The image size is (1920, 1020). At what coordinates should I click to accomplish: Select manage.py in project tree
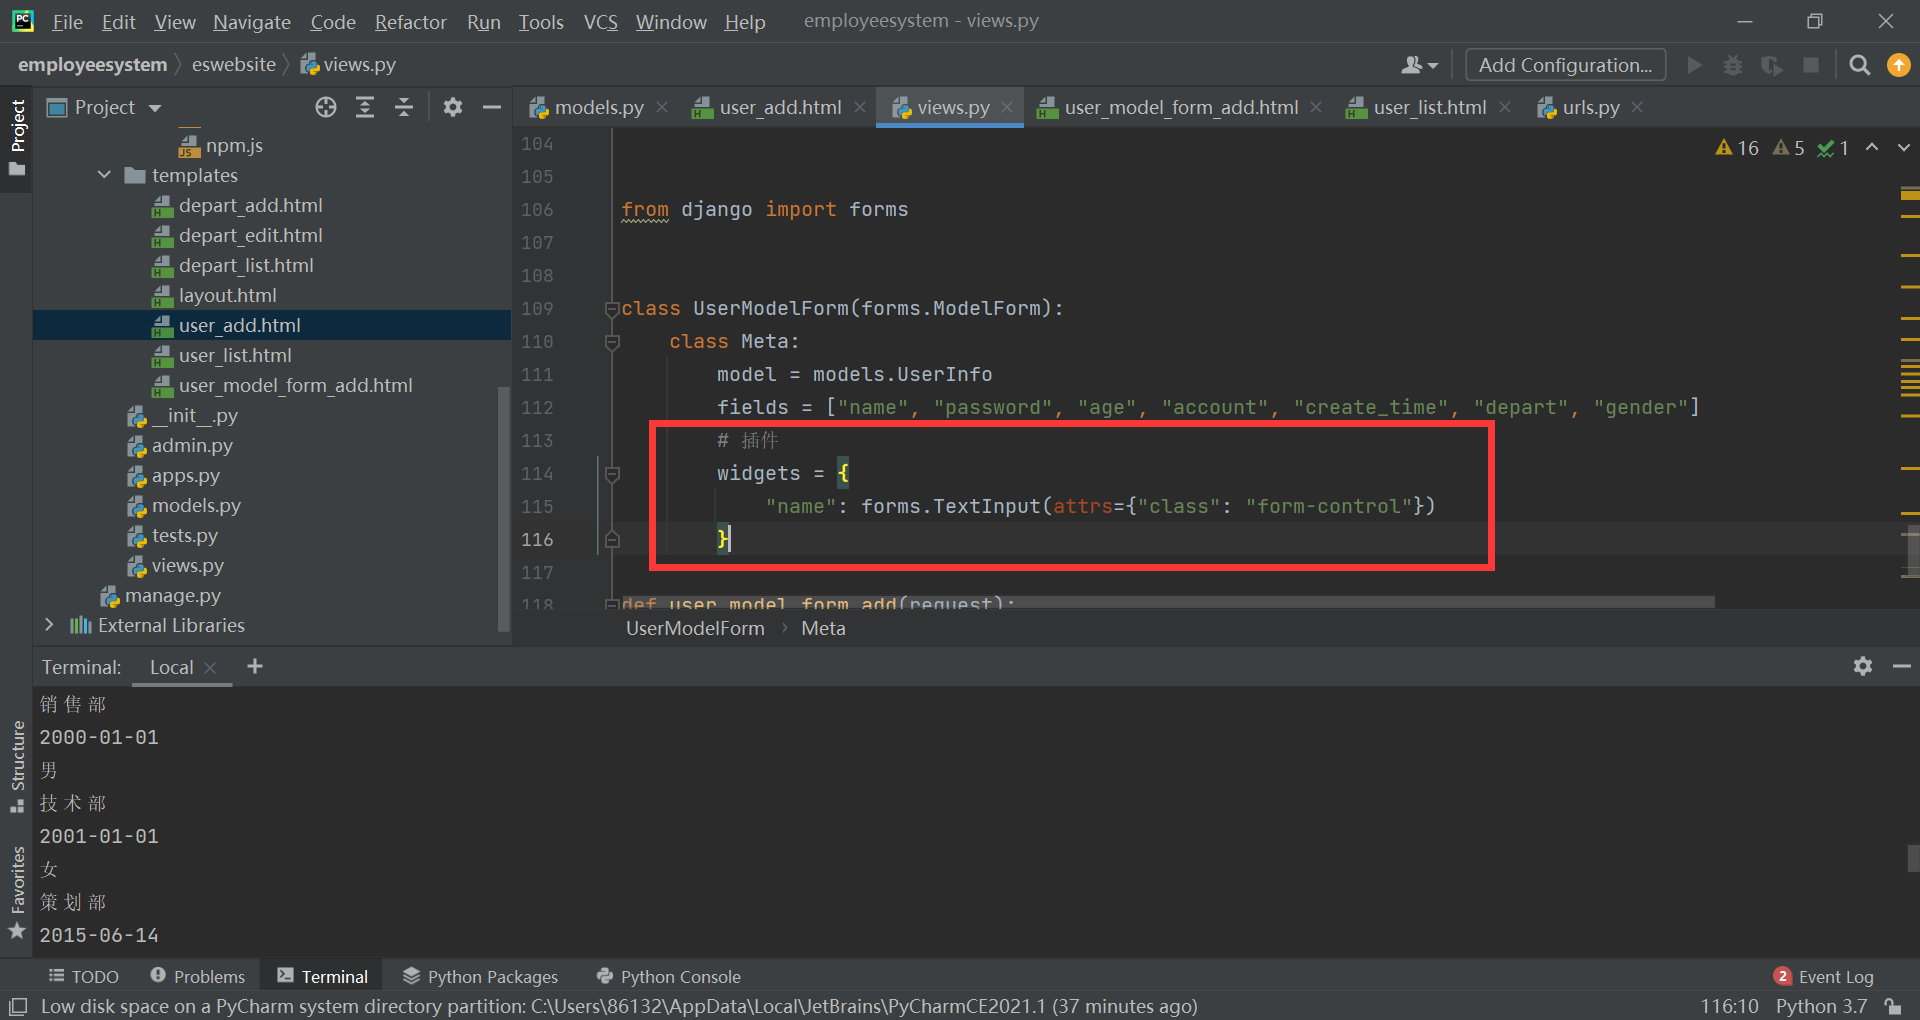coord(173,595)
